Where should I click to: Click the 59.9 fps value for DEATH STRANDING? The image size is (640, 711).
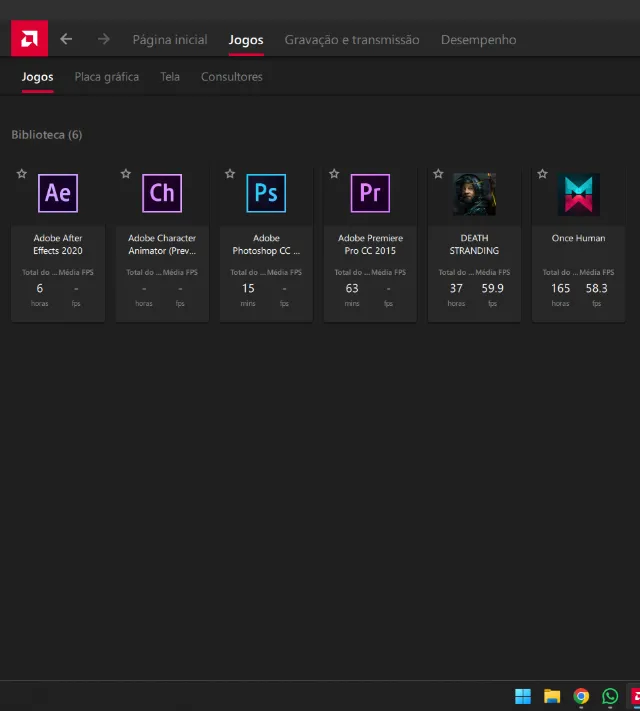coord(493,288)
